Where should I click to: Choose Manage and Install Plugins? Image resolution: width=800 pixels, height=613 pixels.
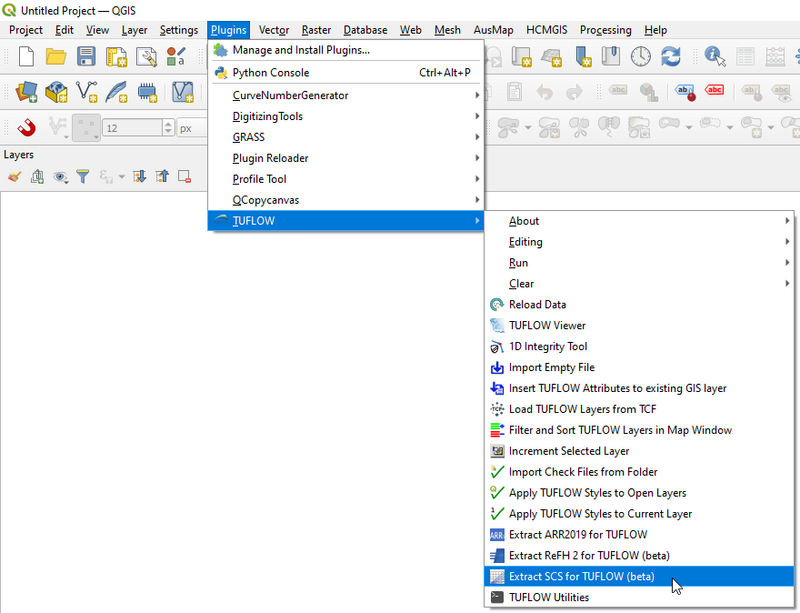coord(301,50)
